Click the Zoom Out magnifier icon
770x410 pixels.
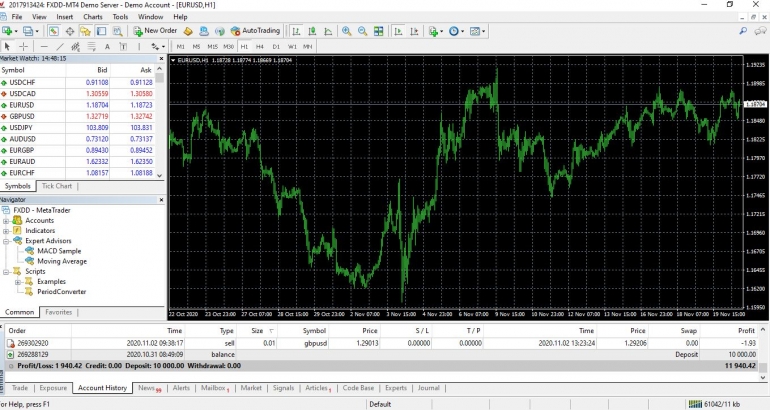(361, 31)
